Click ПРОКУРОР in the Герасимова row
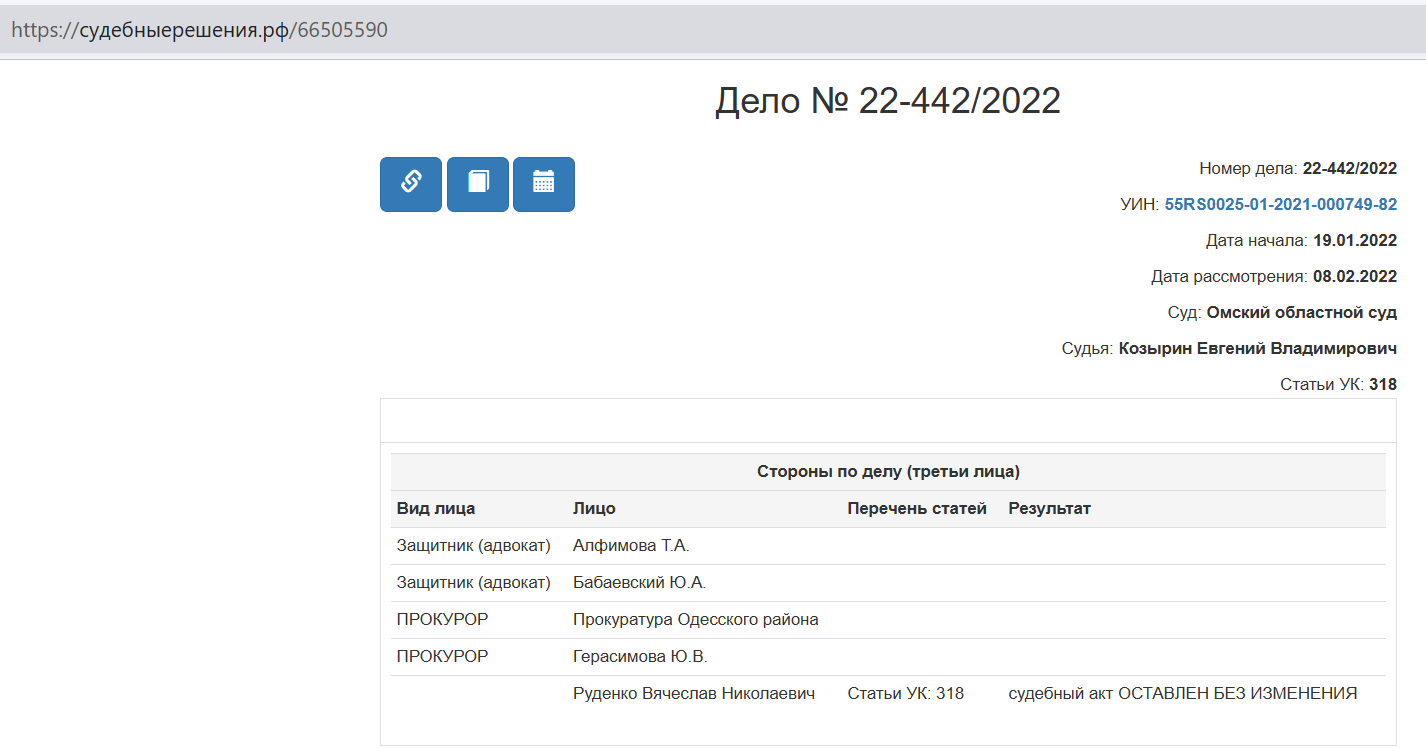Screen dimensions: 1426x748 point(443,657)
